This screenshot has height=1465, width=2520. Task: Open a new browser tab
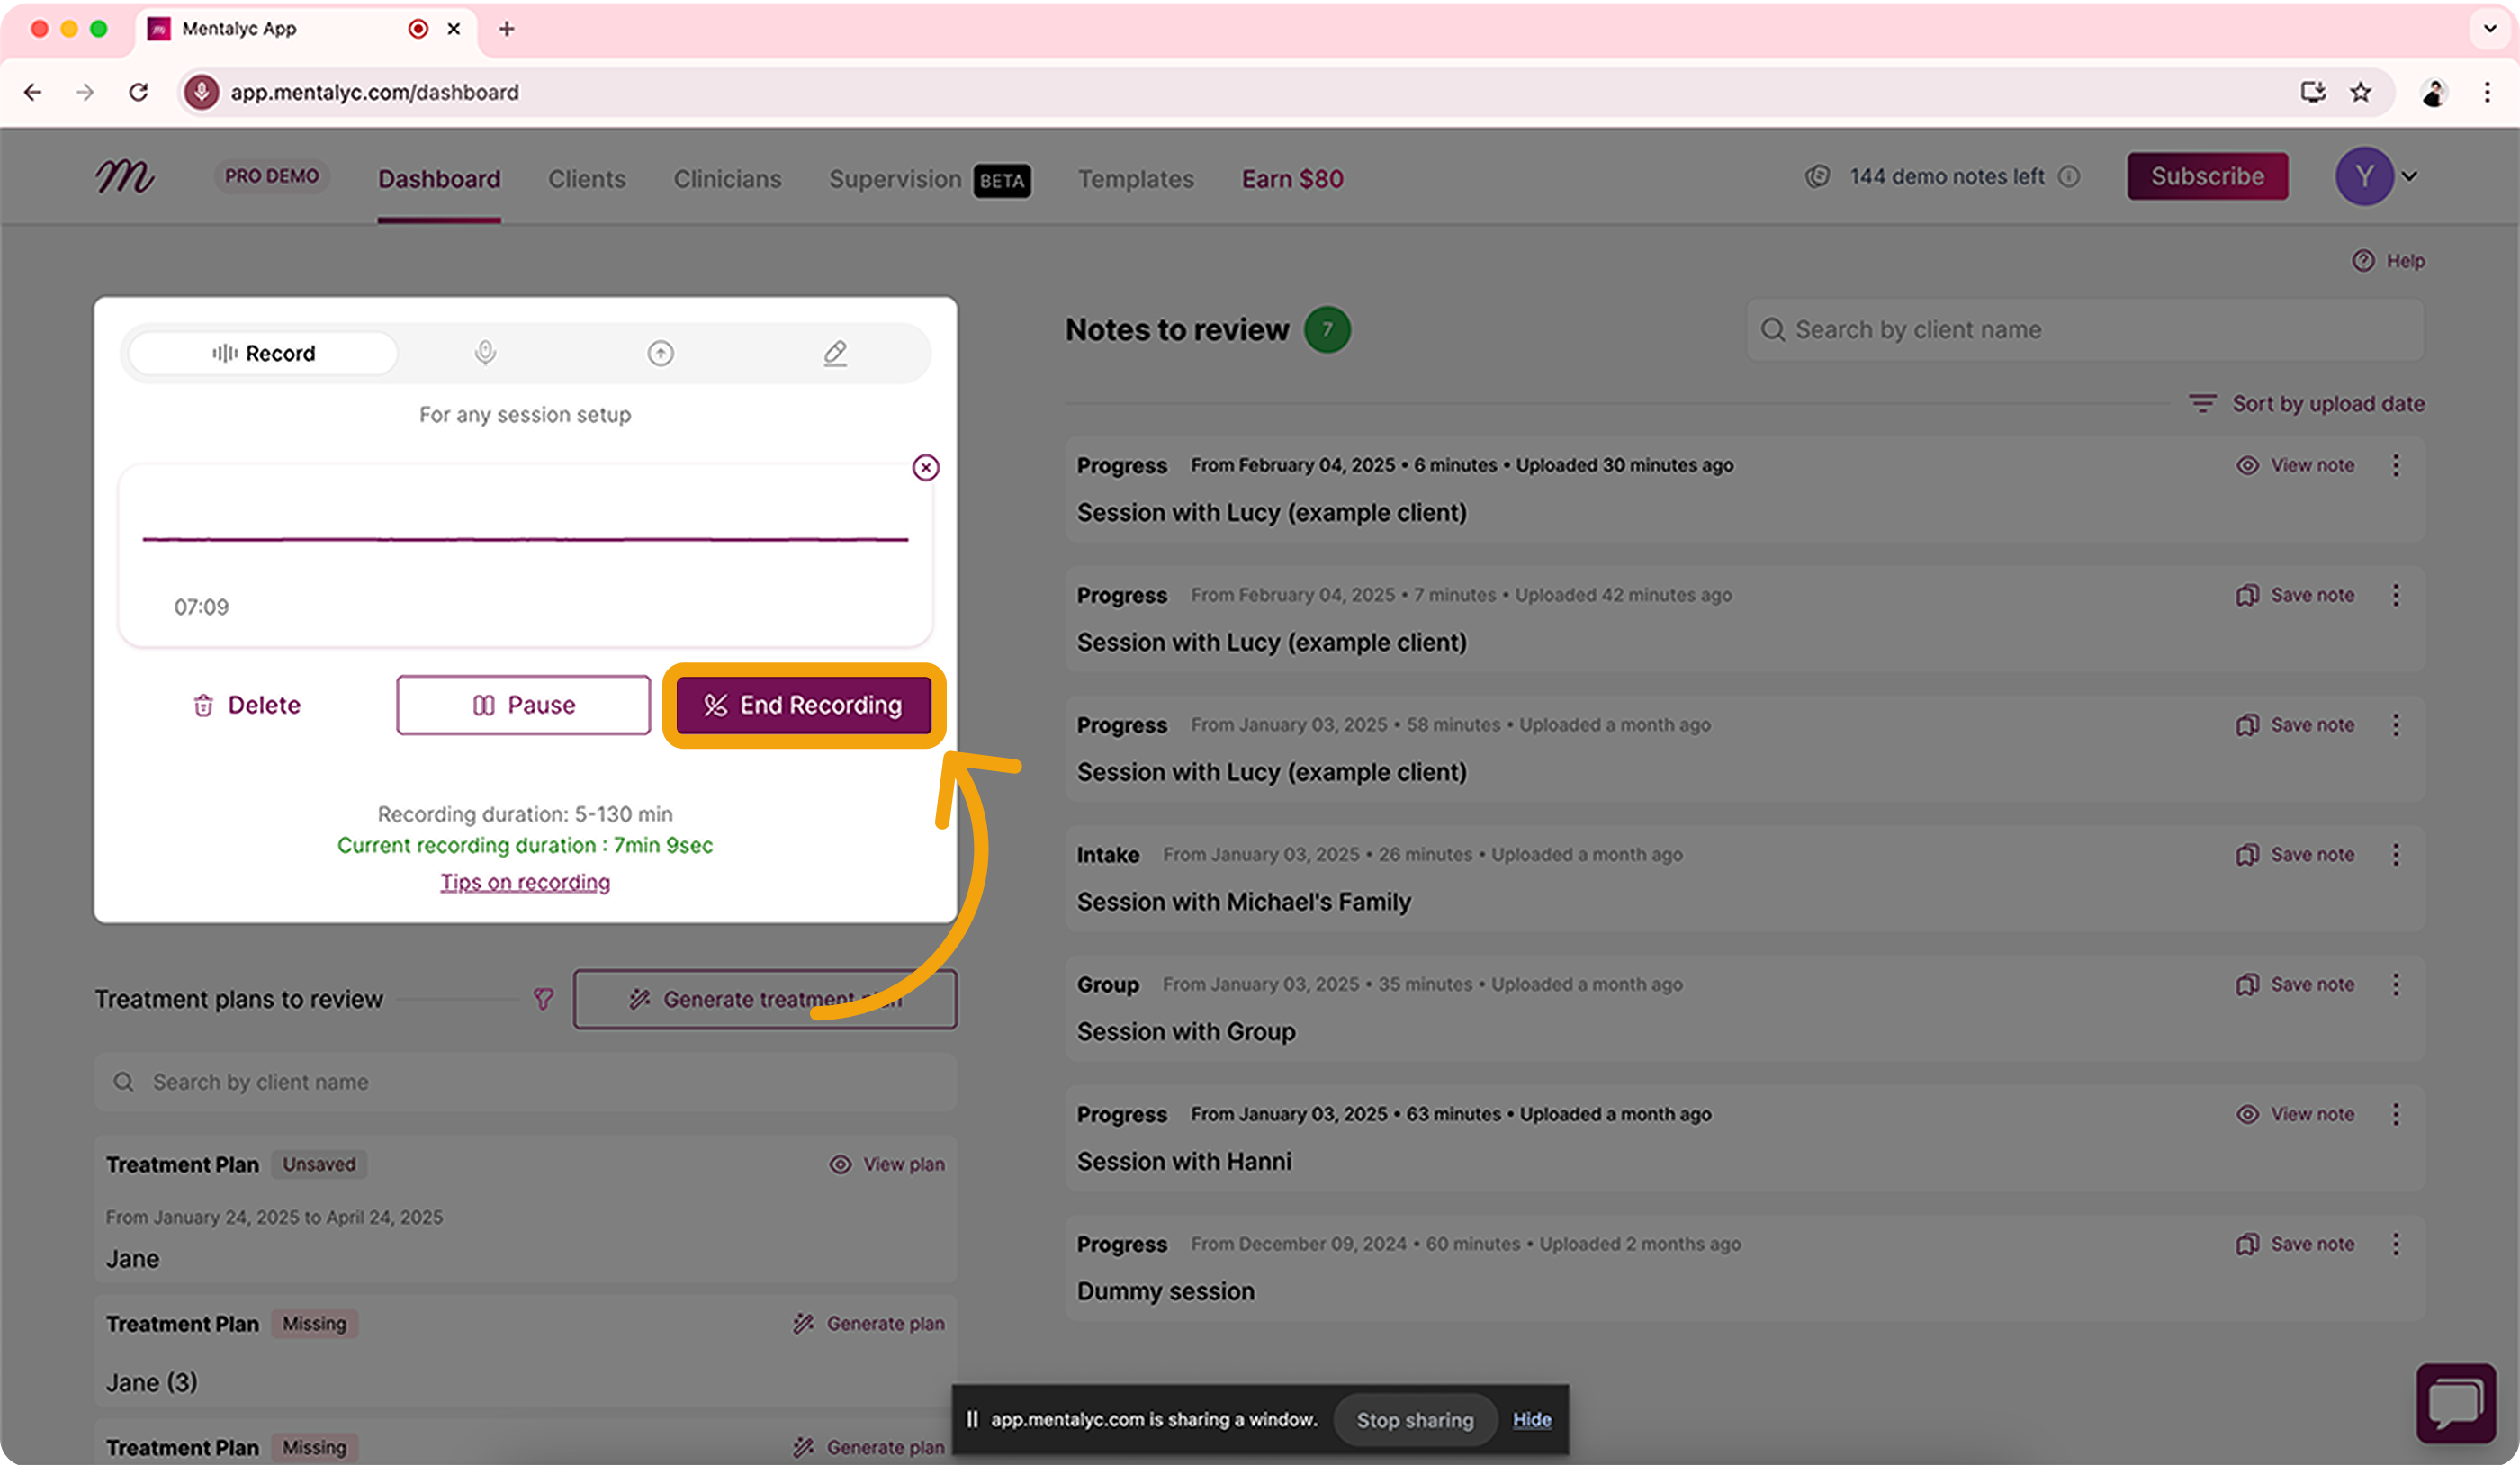click(x=507, y=29)
